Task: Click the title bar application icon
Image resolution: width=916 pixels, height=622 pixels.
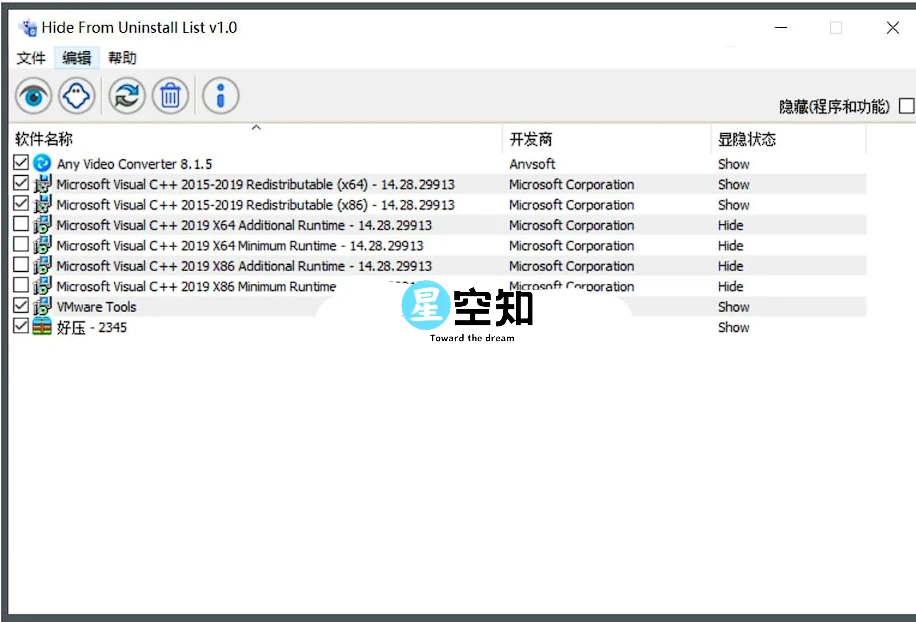Action: [26, 27]
